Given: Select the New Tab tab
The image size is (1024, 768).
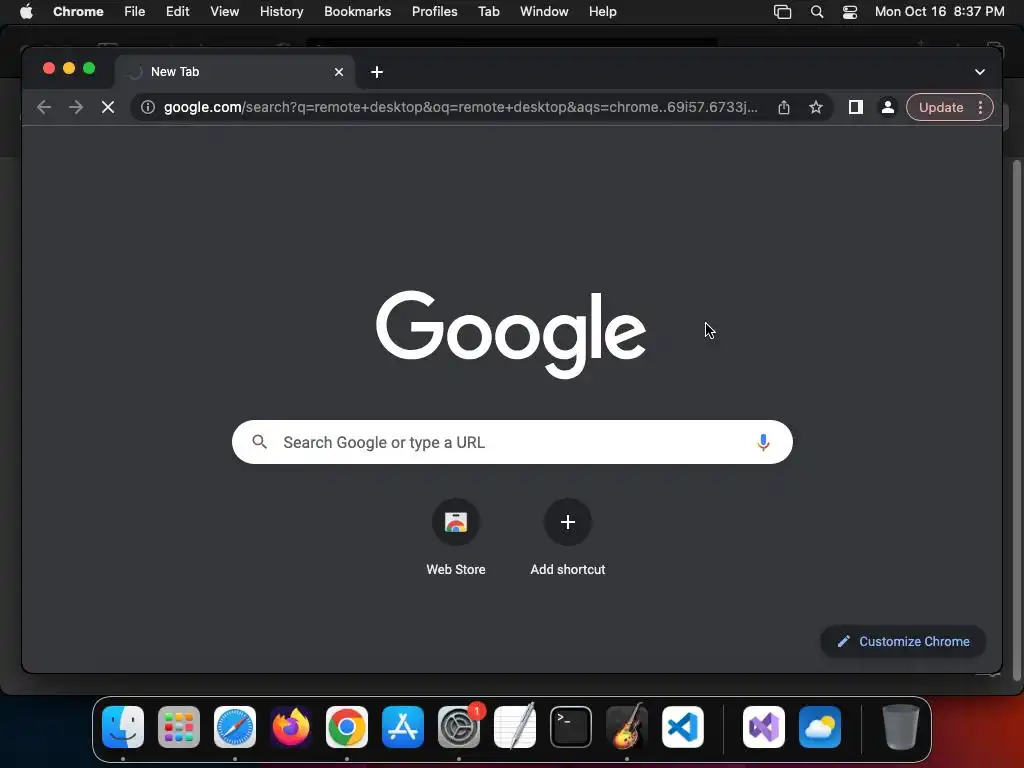Looking at the screenshot, I should tap(234, 72).
